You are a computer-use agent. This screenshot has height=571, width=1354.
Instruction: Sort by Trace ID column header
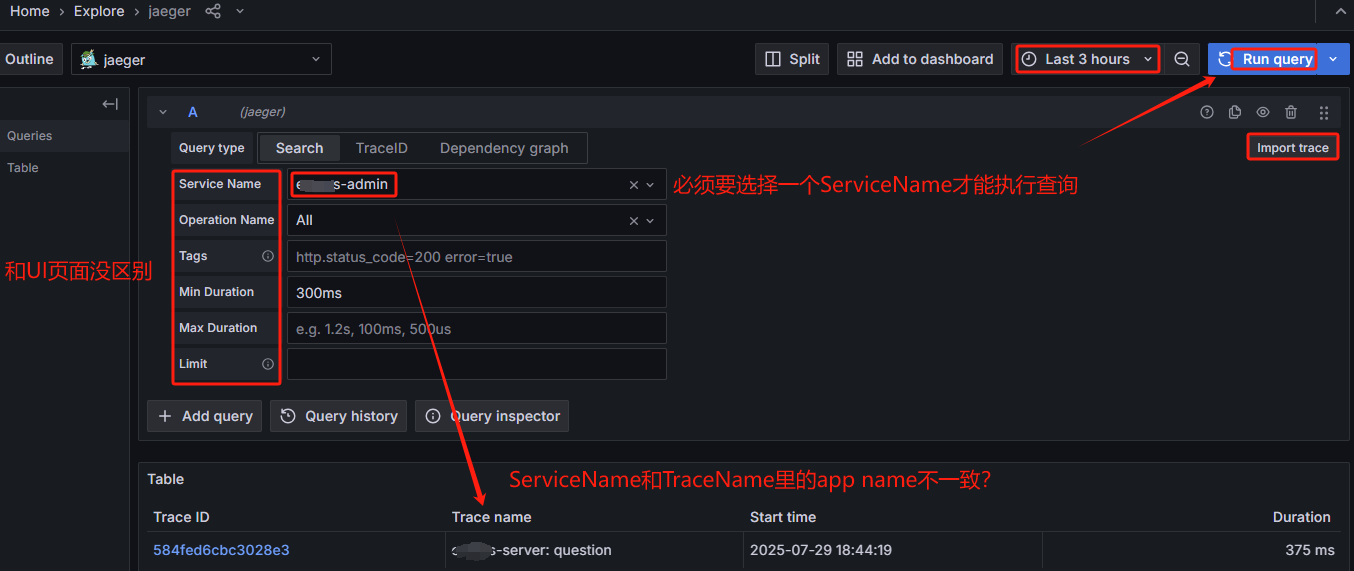tap(181, 517)
